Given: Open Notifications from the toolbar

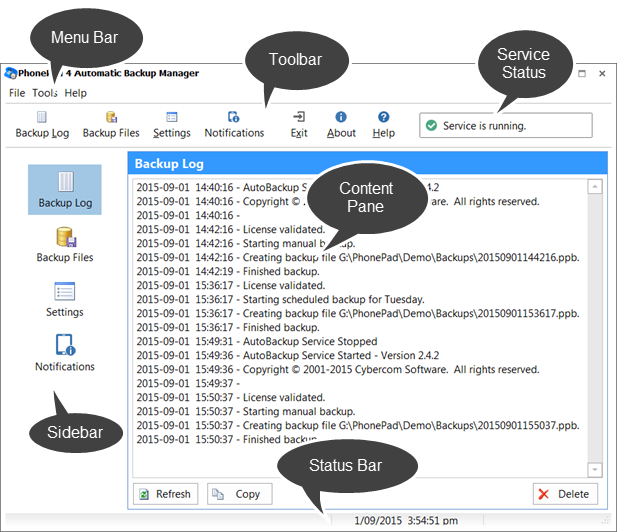Looking at the screenshot, I should [234, 125].
